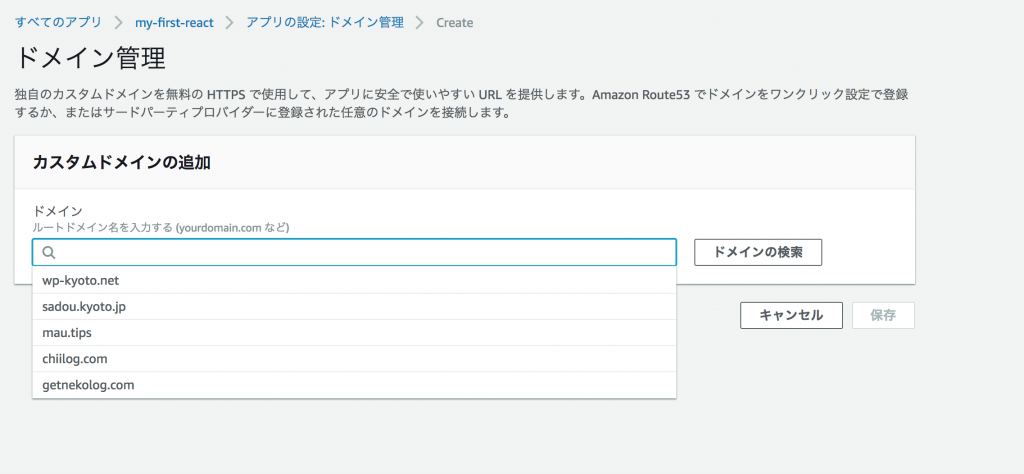The height and width of the screenshot is (474, 1024).
Task: Click the chevron after すべてのアプリ breadcrumb
Action: click(118, 23)
